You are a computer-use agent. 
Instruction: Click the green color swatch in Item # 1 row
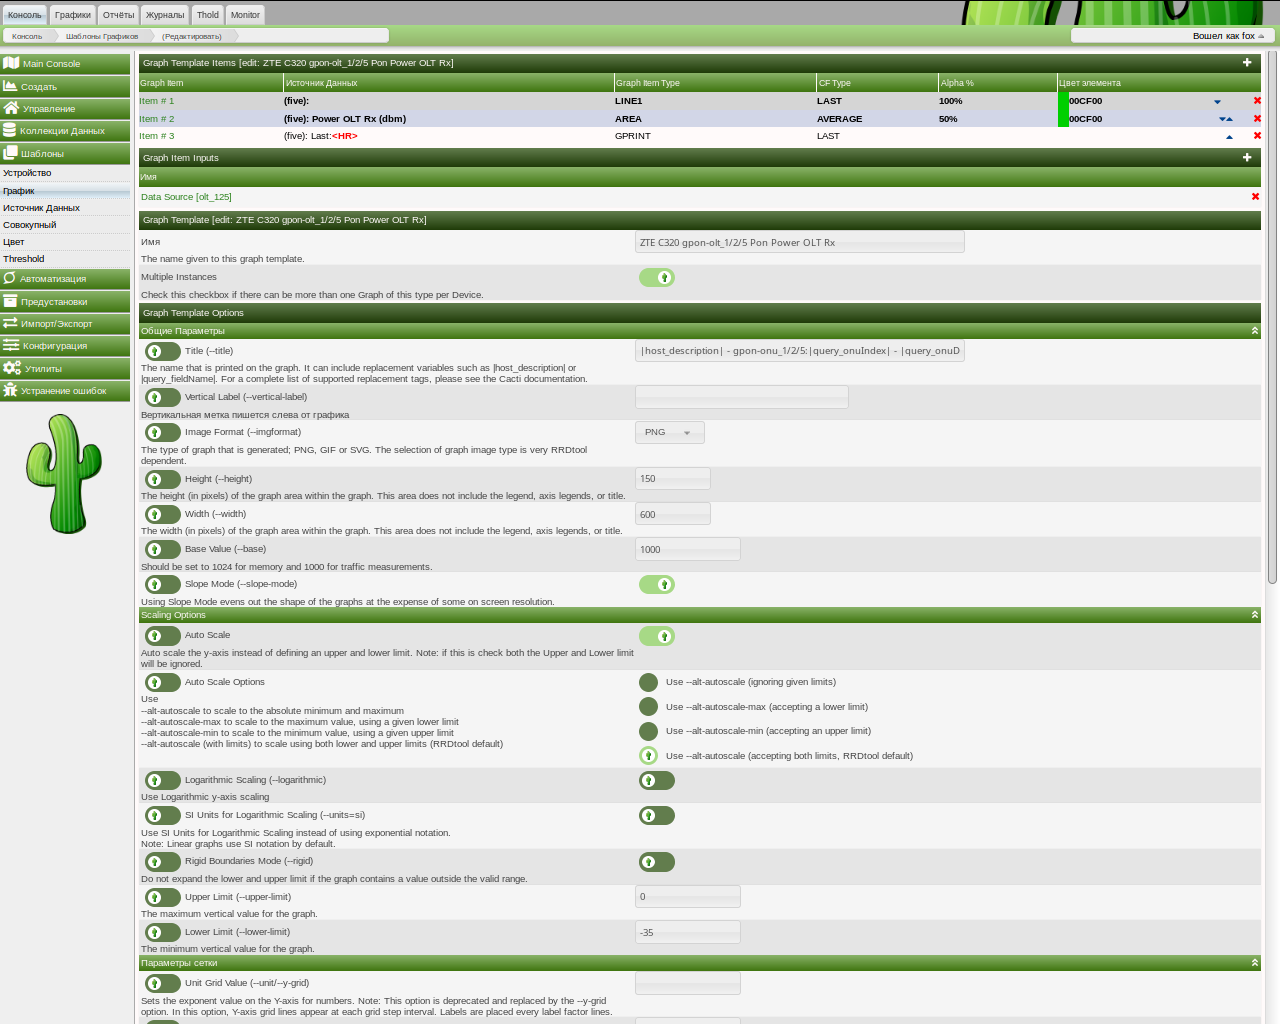(x=1063, y=101)
